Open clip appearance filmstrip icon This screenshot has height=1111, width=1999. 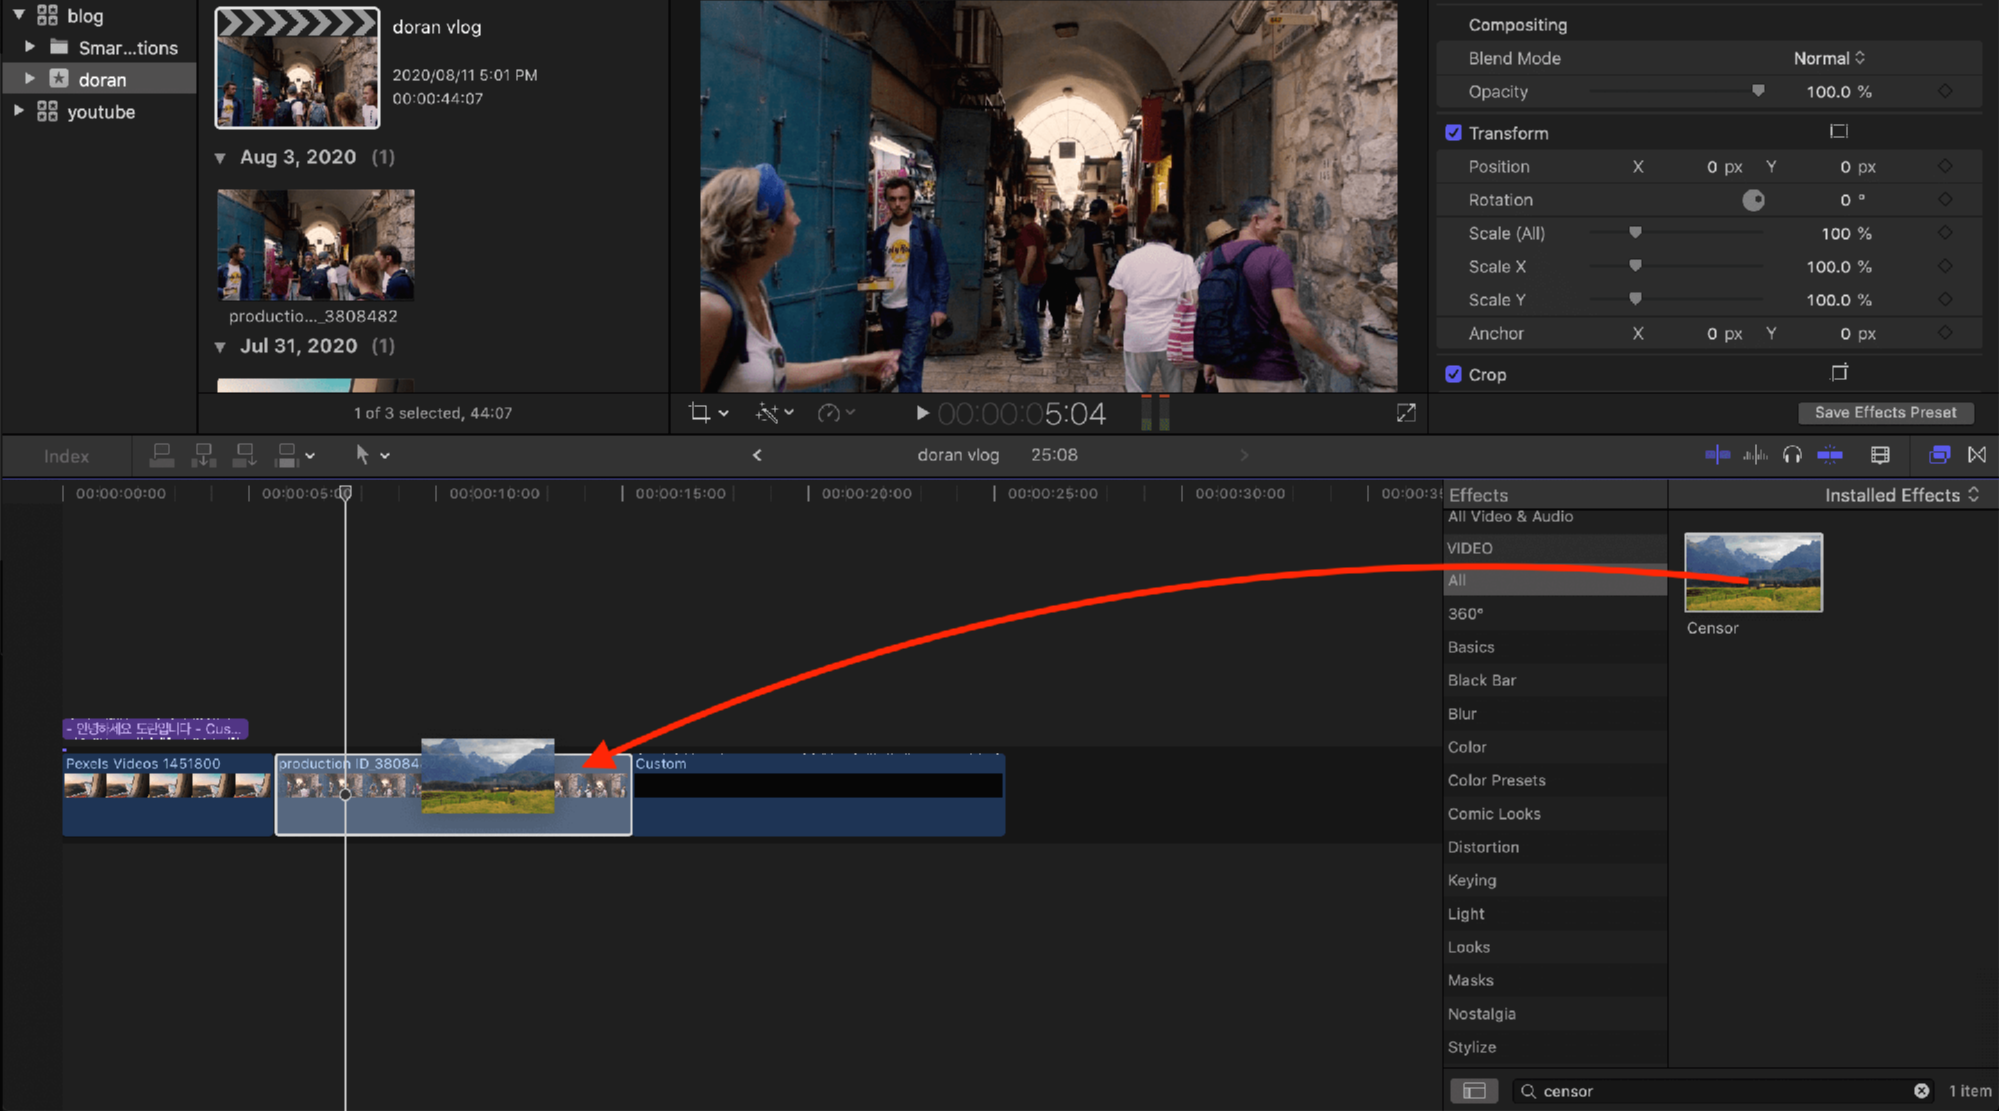[x=1880, y=455]
